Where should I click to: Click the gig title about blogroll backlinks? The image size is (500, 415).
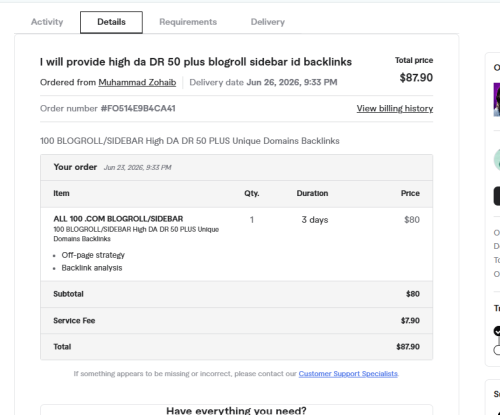click(196, 62)
